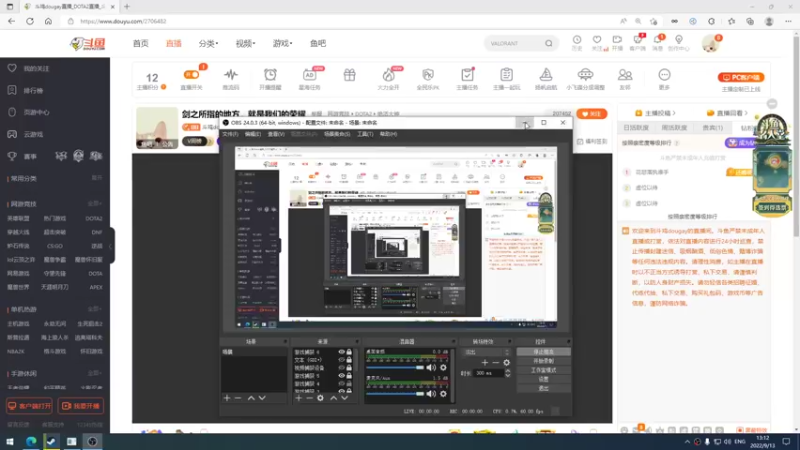
Task: Open the history clock icon in header
Action: coord(577,40)
